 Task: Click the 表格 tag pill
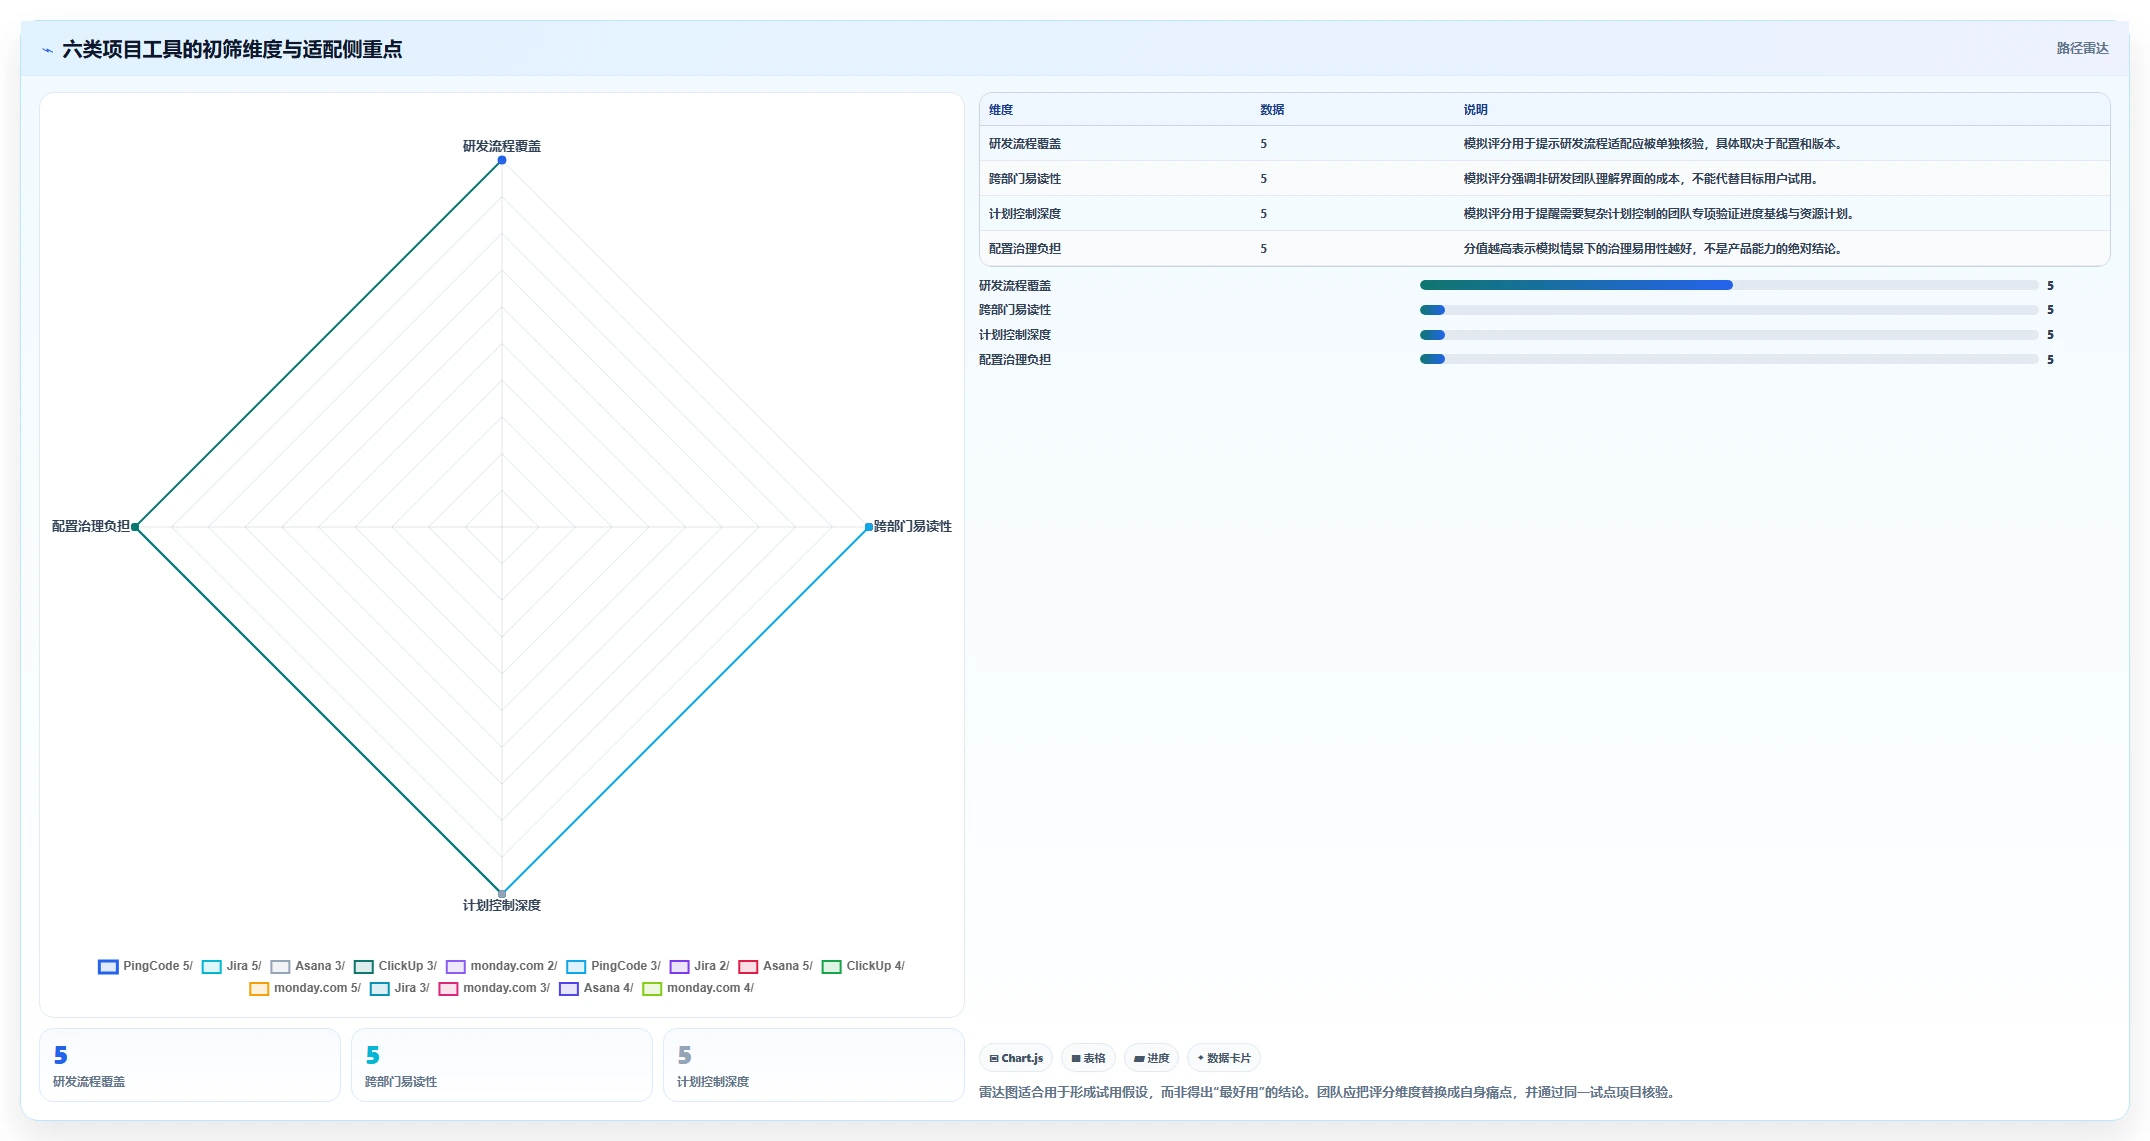tap(1088, 1058)
